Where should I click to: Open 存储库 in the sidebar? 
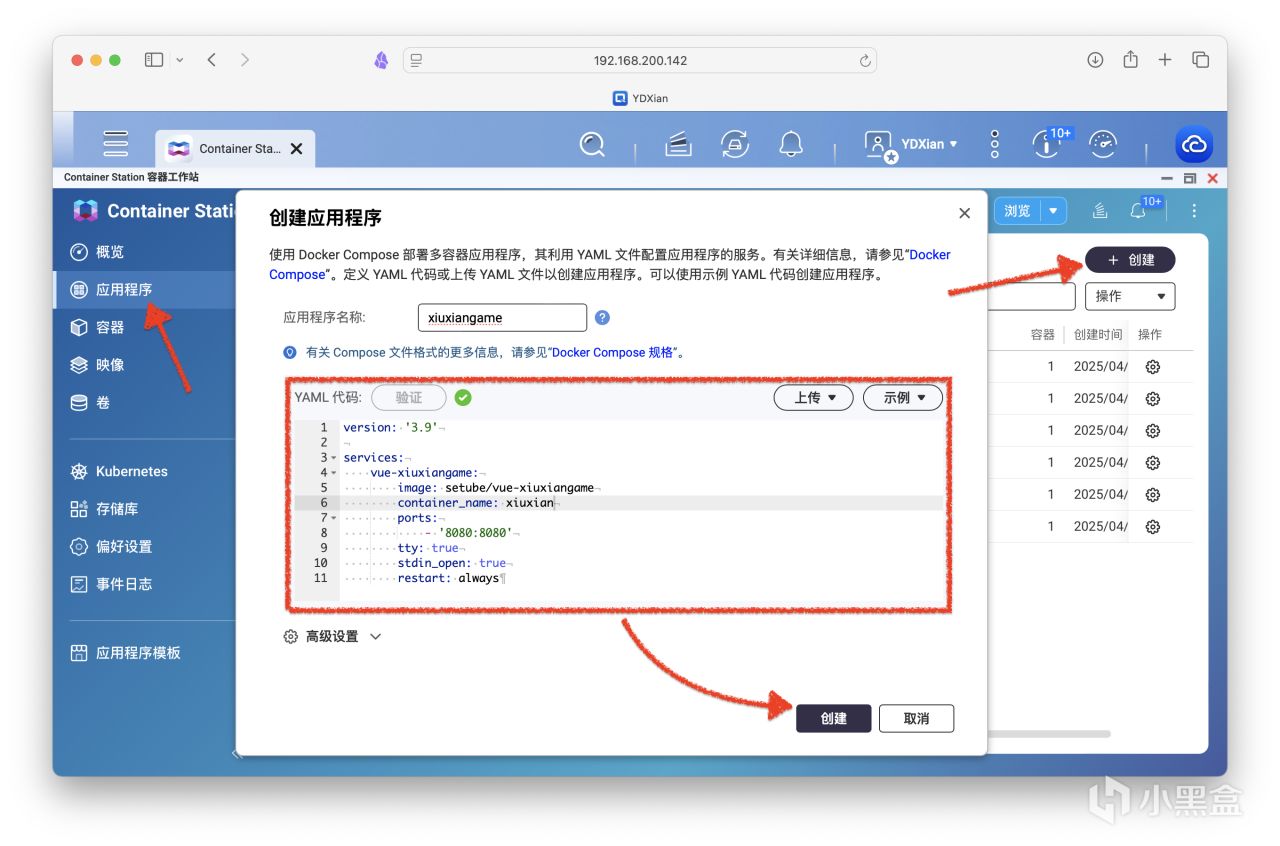coord(145,509)
